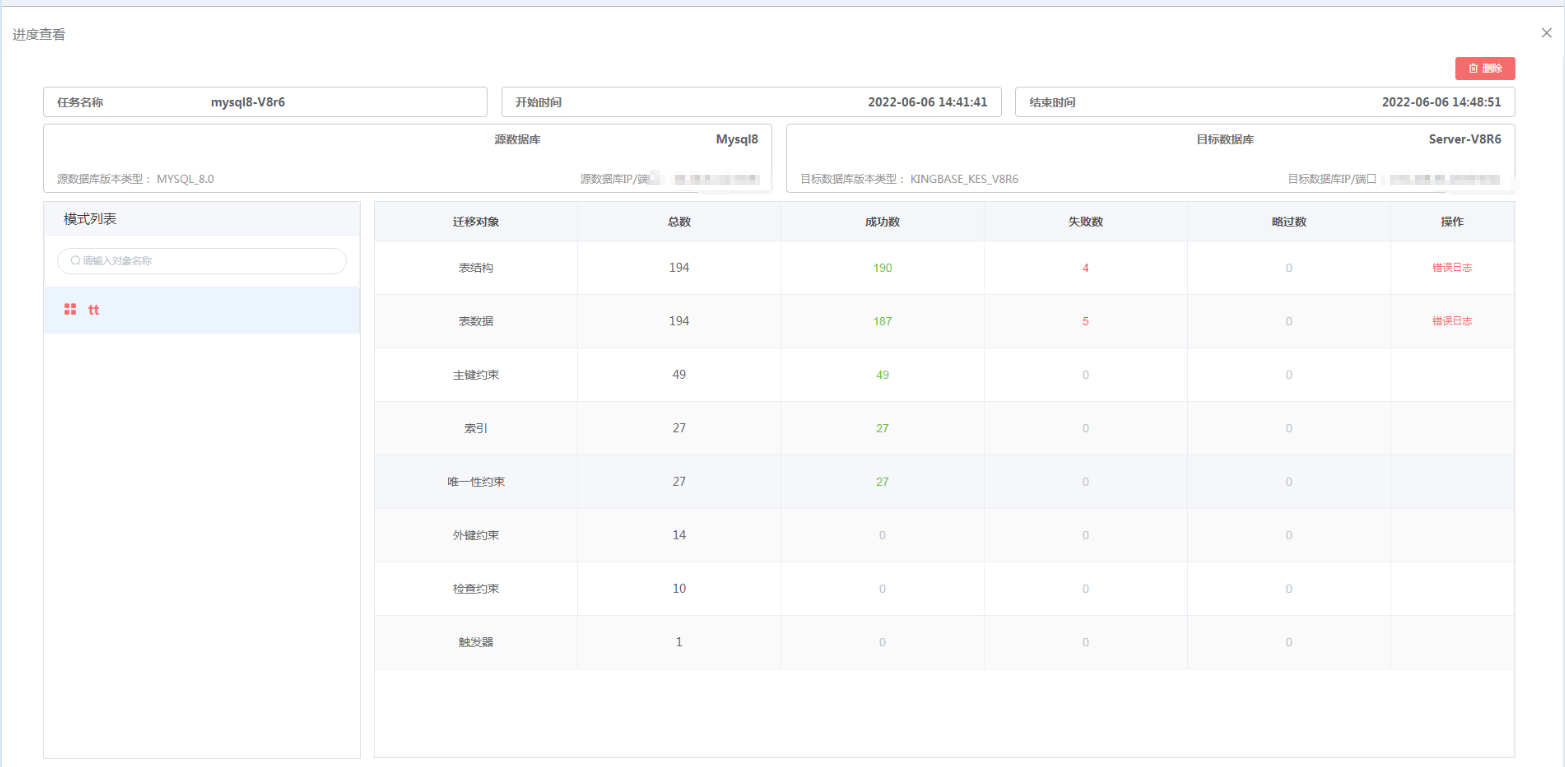Open the 错误日志 for the 表数据 row
The width and height of the screenshot is (1565, 767).
tap(1451, 321)
